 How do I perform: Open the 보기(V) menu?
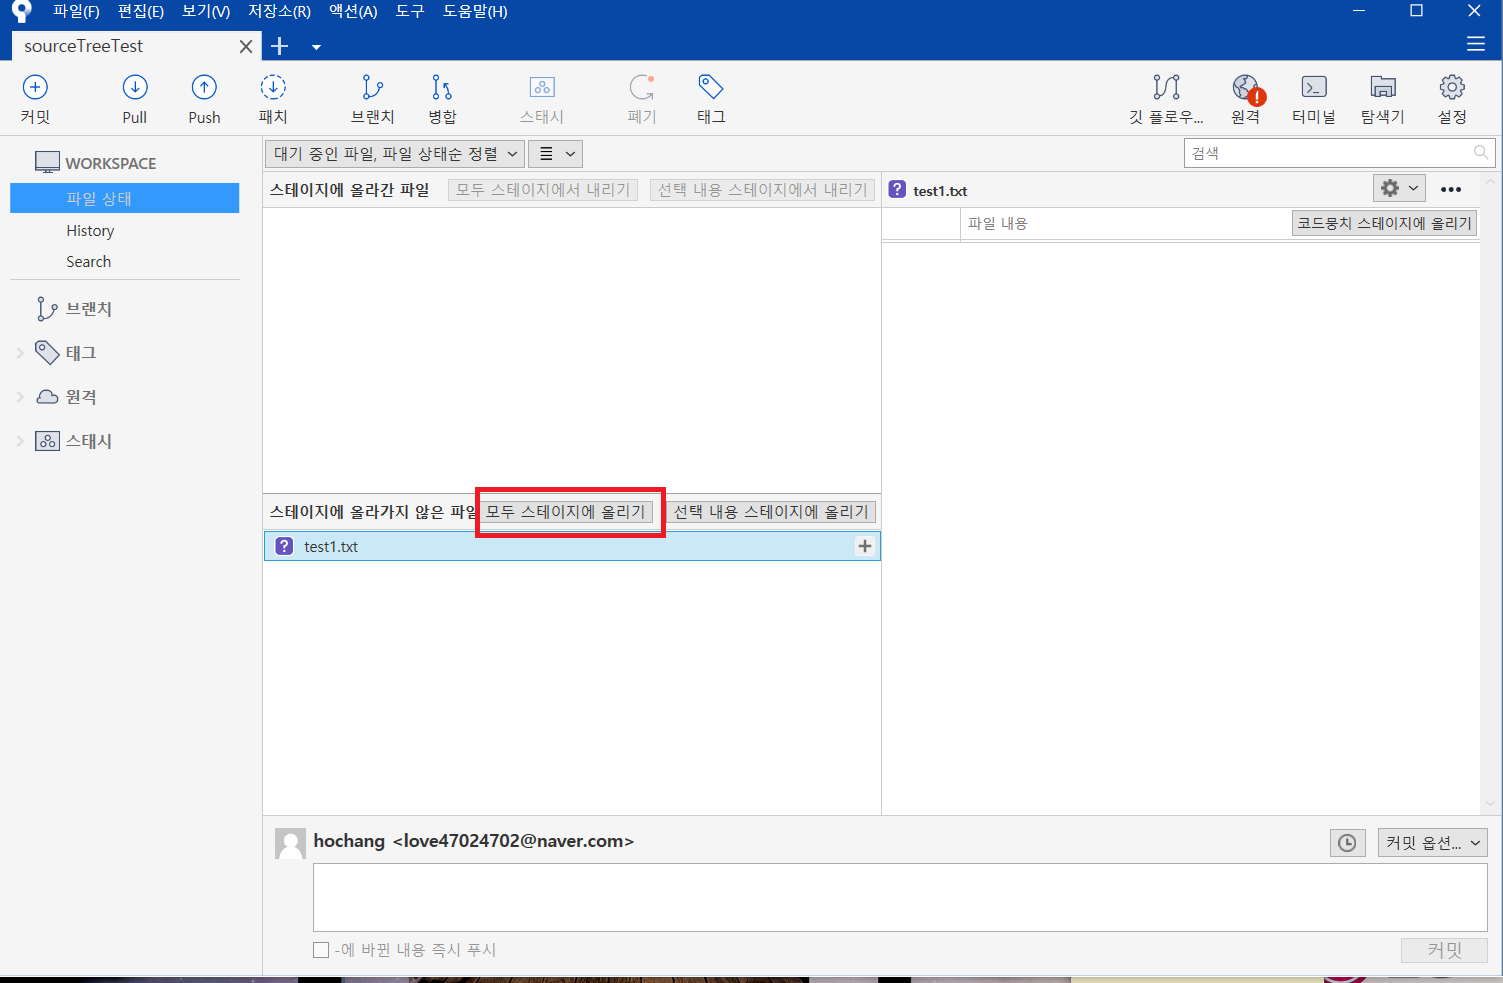206,11
